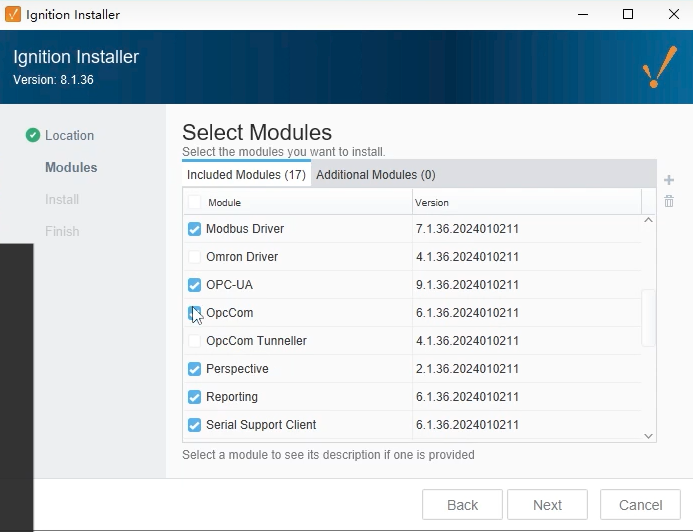Uncheck the Serial Support Client module
This screenshot has height=532, width=693.
194,425
